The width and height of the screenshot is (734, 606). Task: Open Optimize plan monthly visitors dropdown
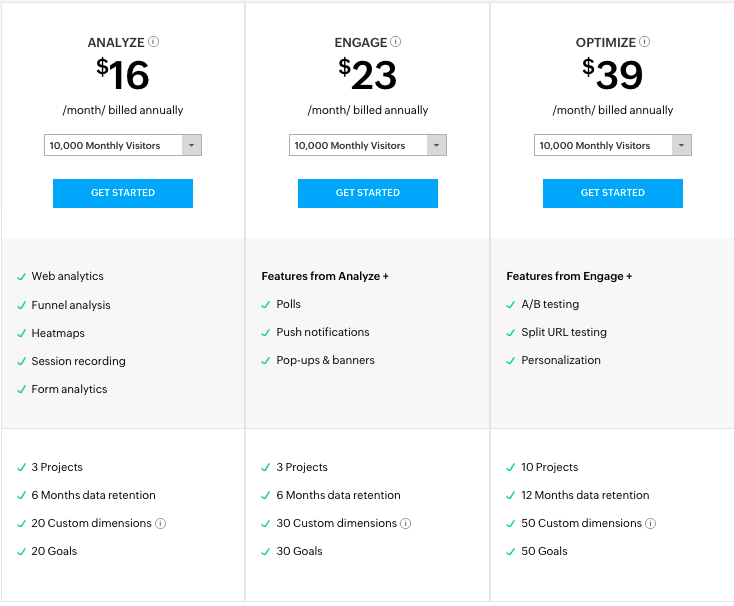pyautogui.click(x=613, y=146)
